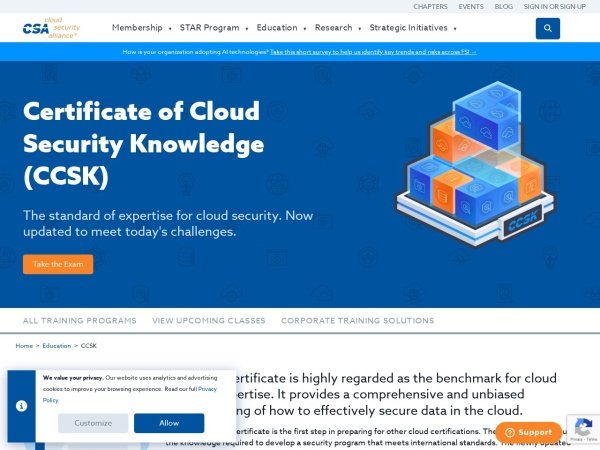Expand the Membership menu

pyautogui.click(x=141, y=28)
